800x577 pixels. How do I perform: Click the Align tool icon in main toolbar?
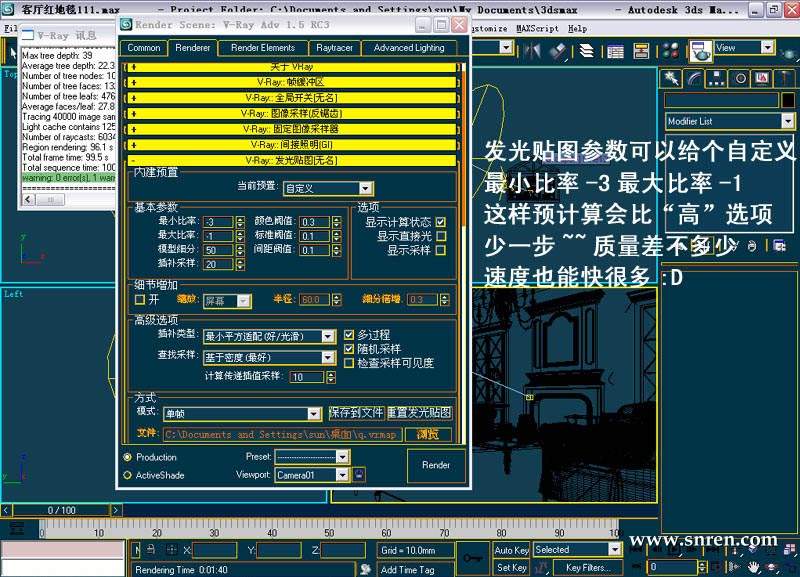pyautogui.click(x=559, y=51)
